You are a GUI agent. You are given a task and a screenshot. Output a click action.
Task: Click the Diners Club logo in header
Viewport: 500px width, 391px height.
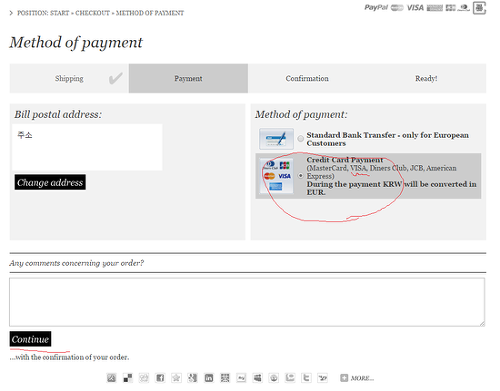463,8
